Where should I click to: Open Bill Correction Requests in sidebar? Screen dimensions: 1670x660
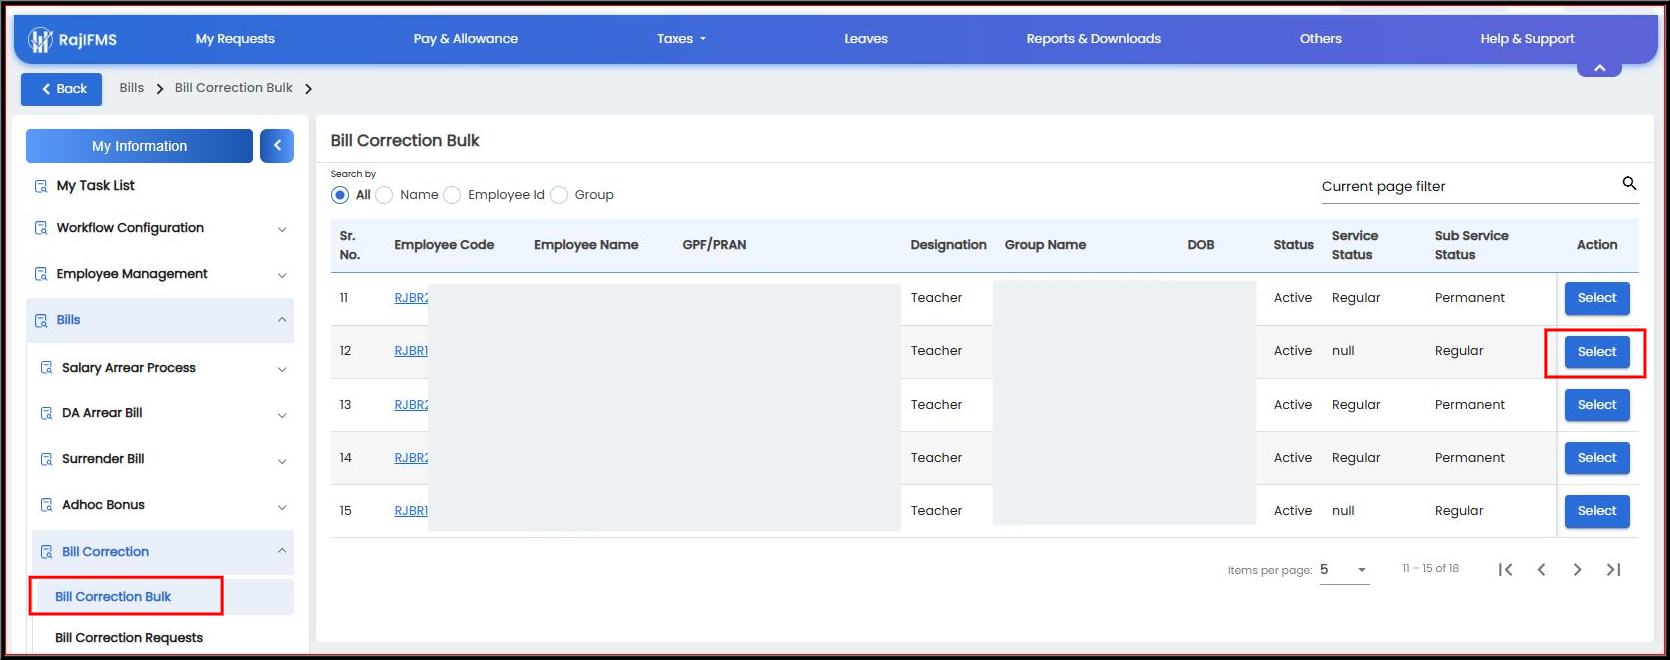pyautogui.click(x=129, y=638)
